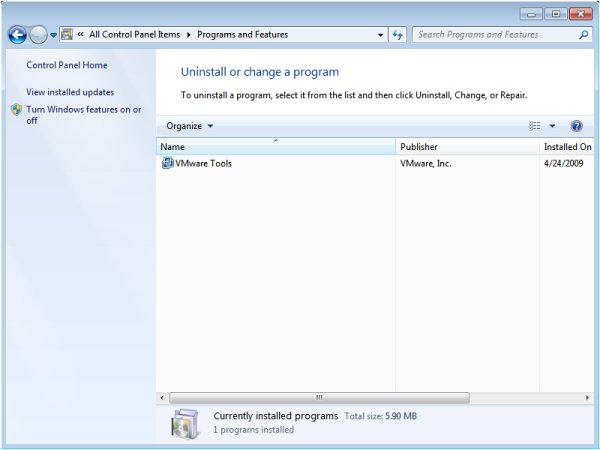The image size is (600, 450).
Task: Open the Organize menu
Action: pyautogui.click(x=190, y=126)
